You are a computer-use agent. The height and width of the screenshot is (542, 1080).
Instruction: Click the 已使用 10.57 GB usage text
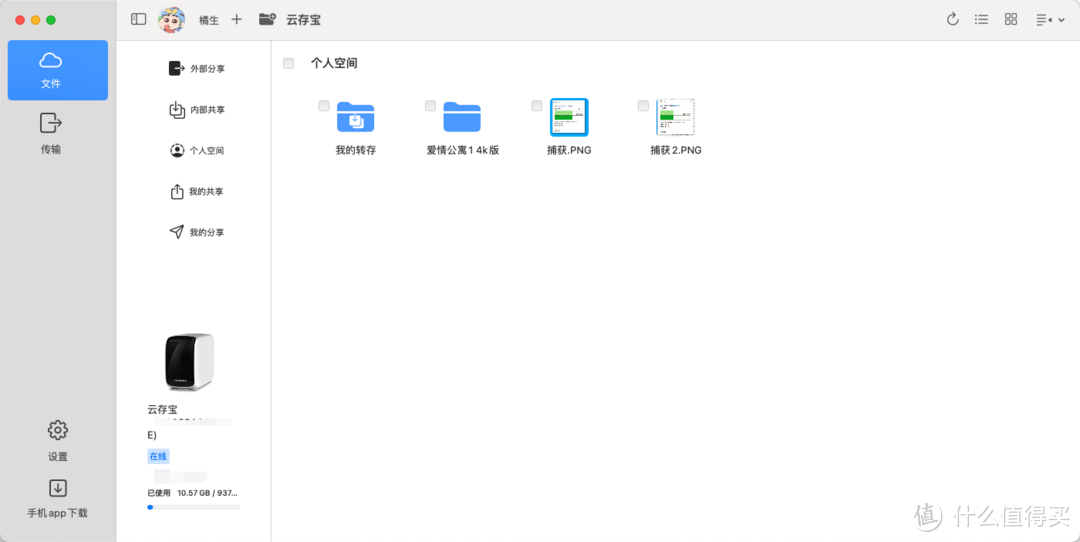pos(193,493)
